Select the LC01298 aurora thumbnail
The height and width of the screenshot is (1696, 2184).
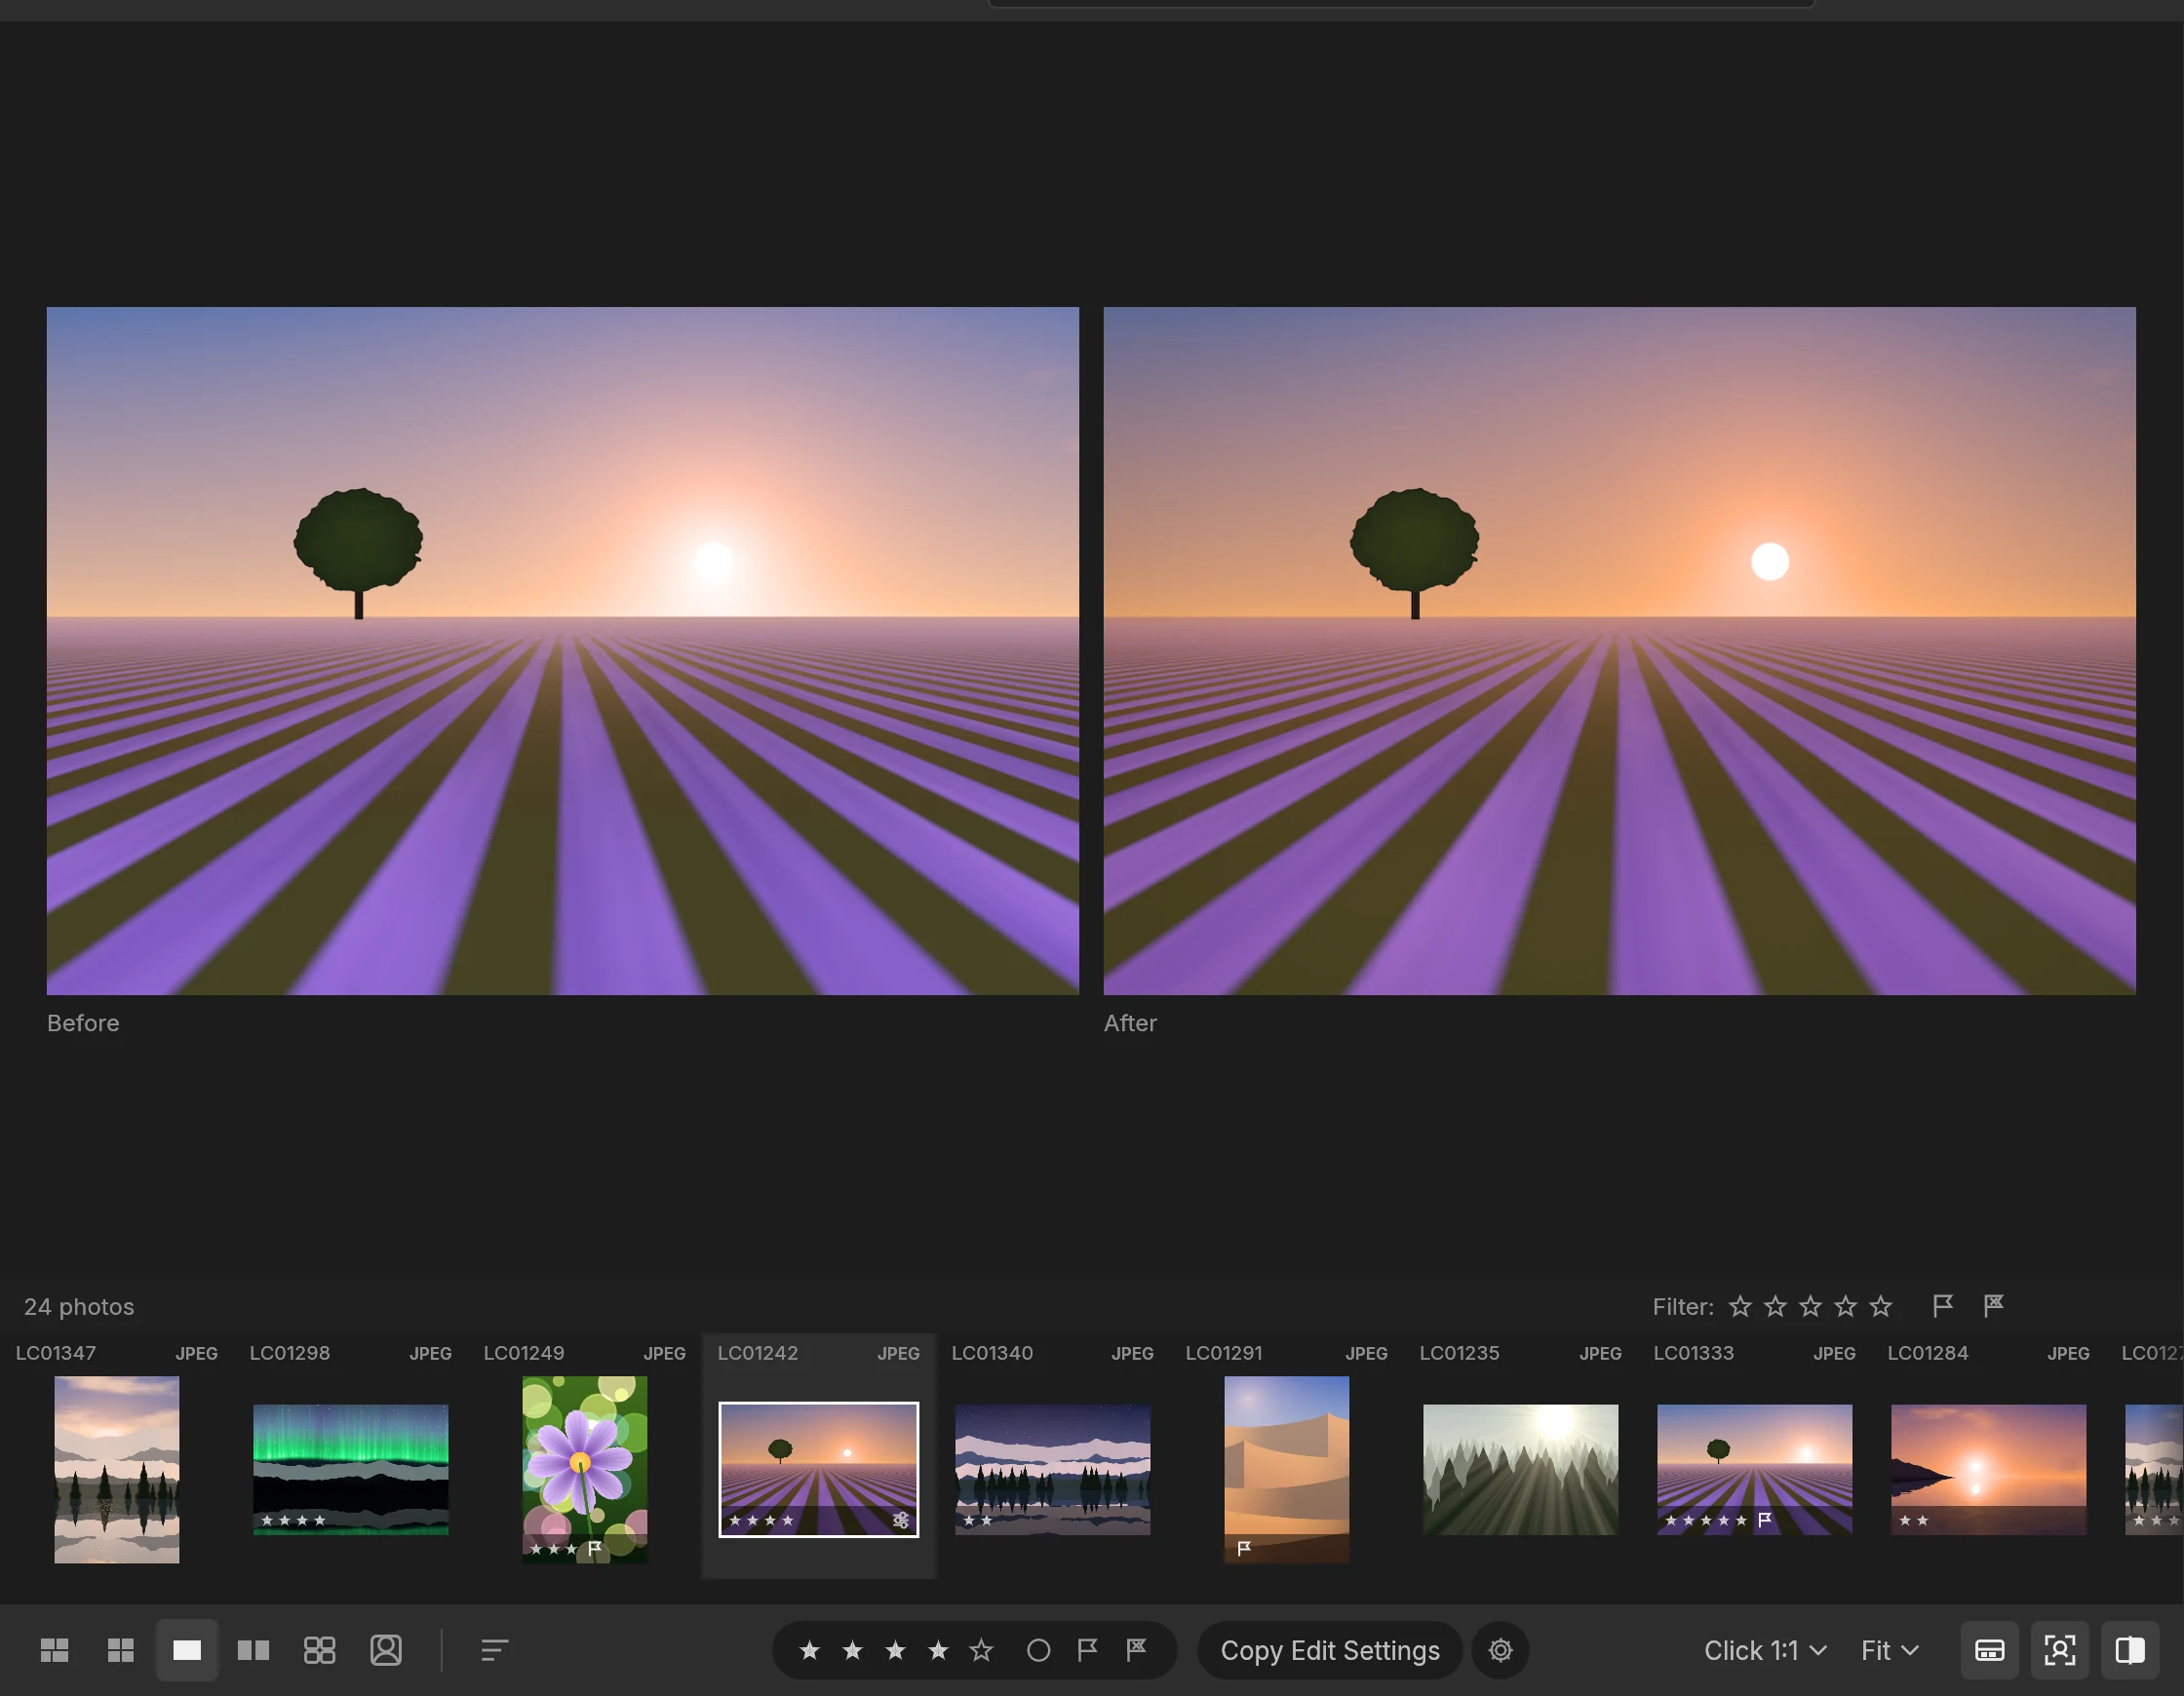[x=351, y=1469]
